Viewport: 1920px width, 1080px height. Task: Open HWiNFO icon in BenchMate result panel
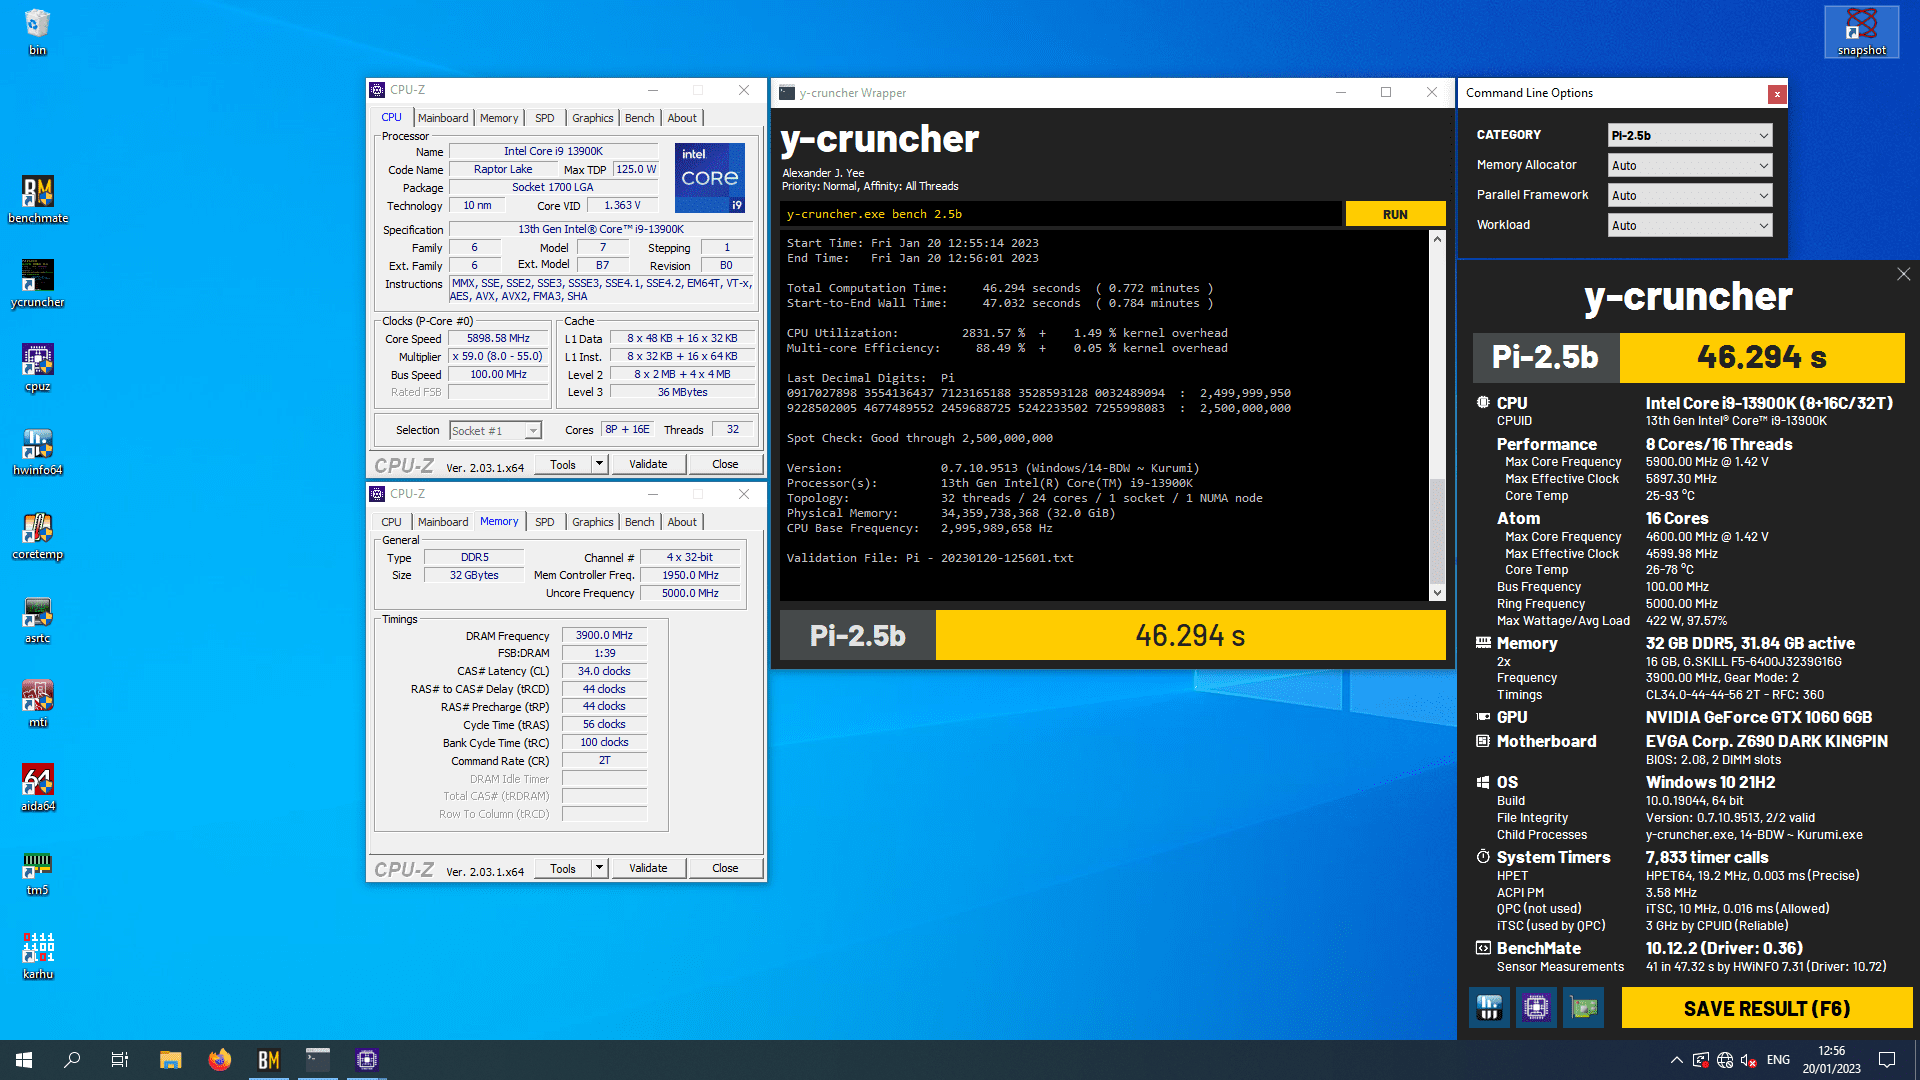pyautogui.click(x=1489, y=1007)
